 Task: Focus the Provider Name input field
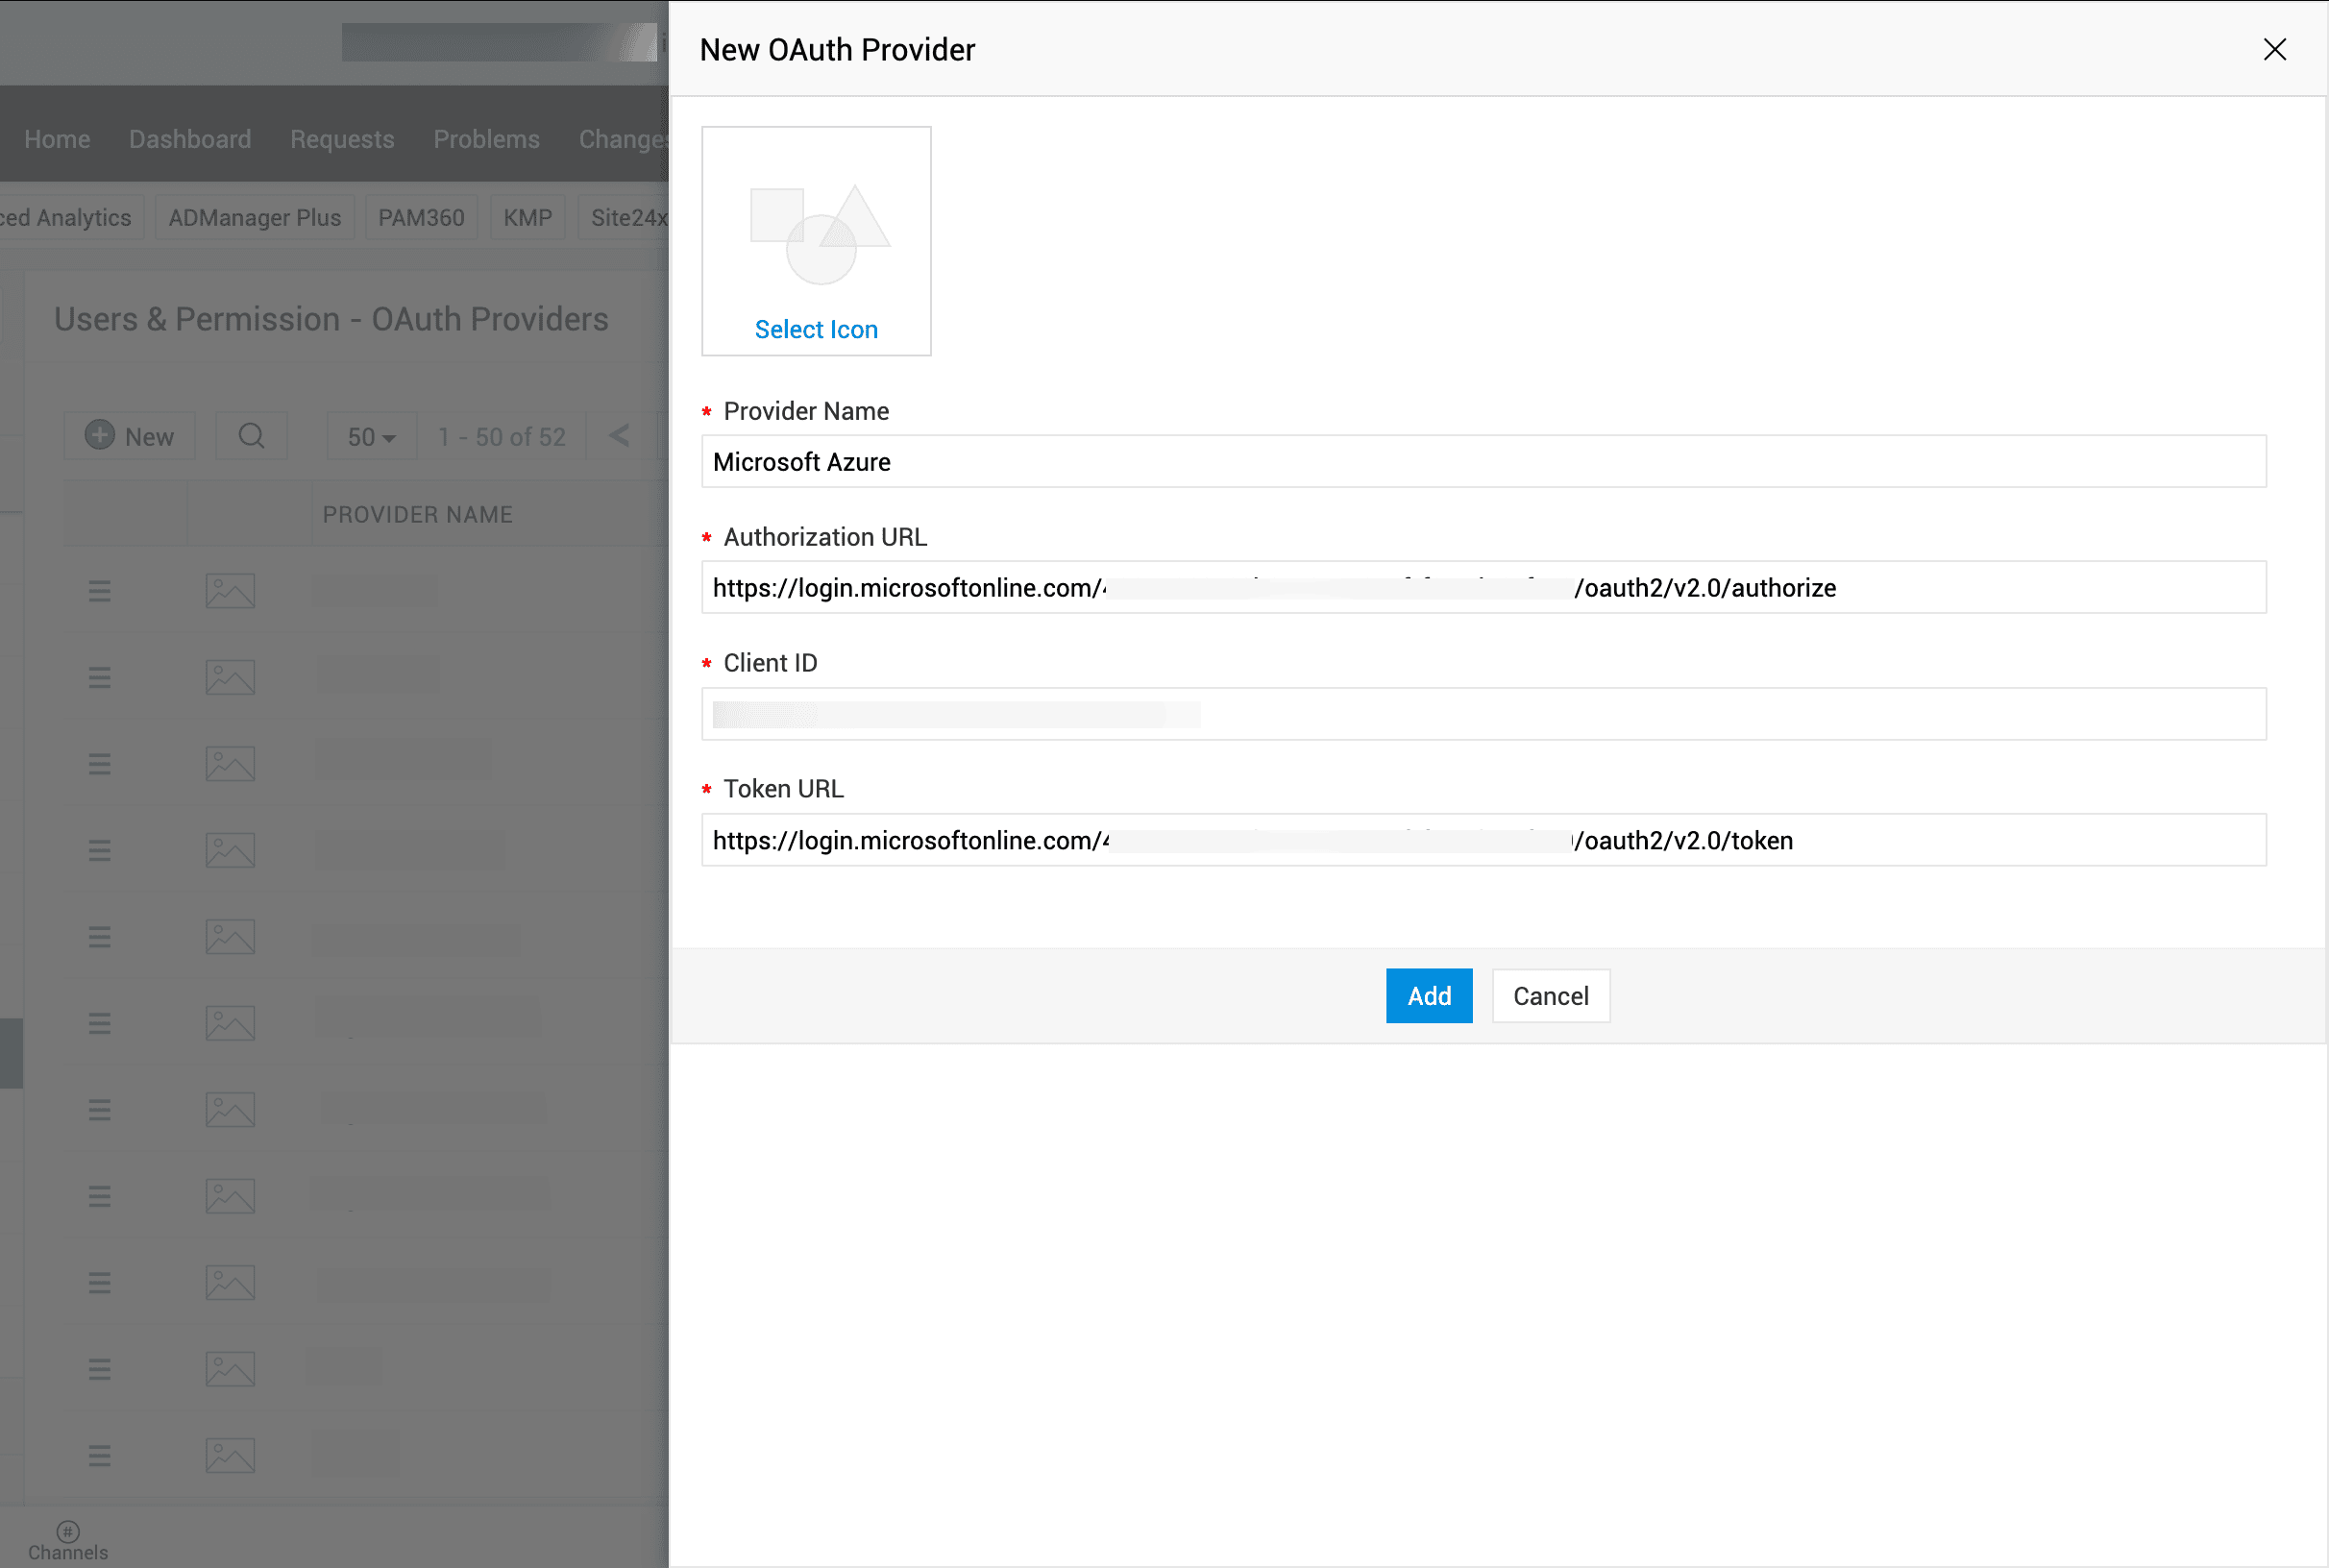[x=1483, y=462]
